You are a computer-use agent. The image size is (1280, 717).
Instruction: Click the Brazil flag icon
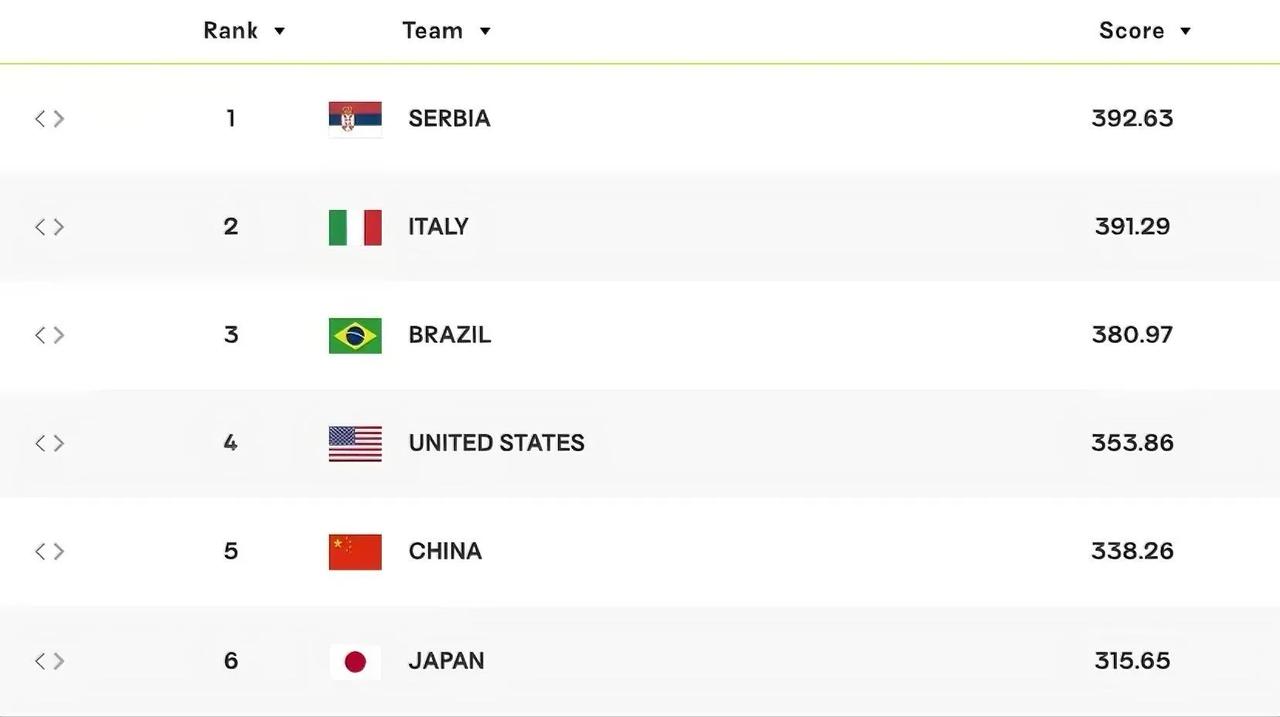(x=355, y=335)
